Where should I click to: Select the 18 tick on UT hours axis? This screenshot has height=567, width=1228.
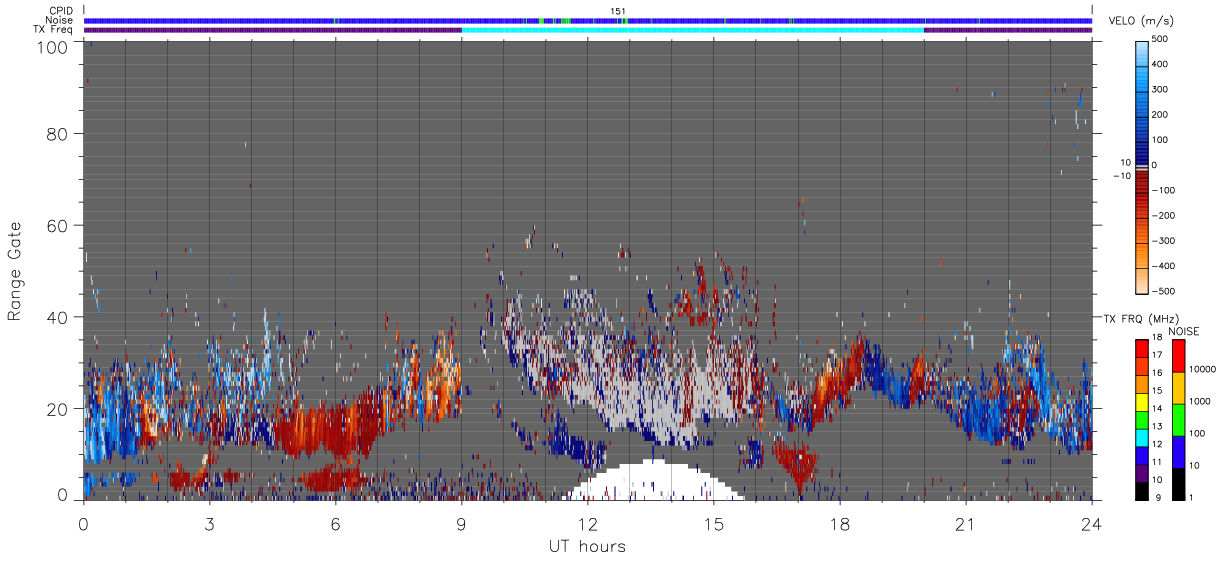[839, 524]
